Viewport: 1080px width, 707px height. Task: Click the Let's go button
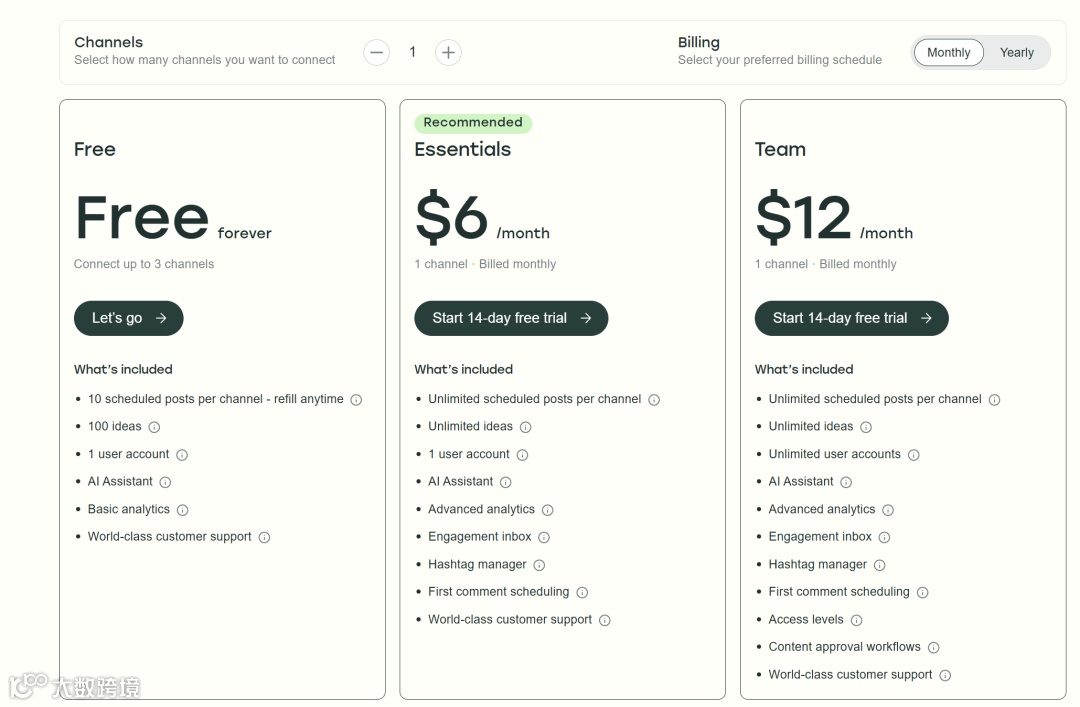128,318
